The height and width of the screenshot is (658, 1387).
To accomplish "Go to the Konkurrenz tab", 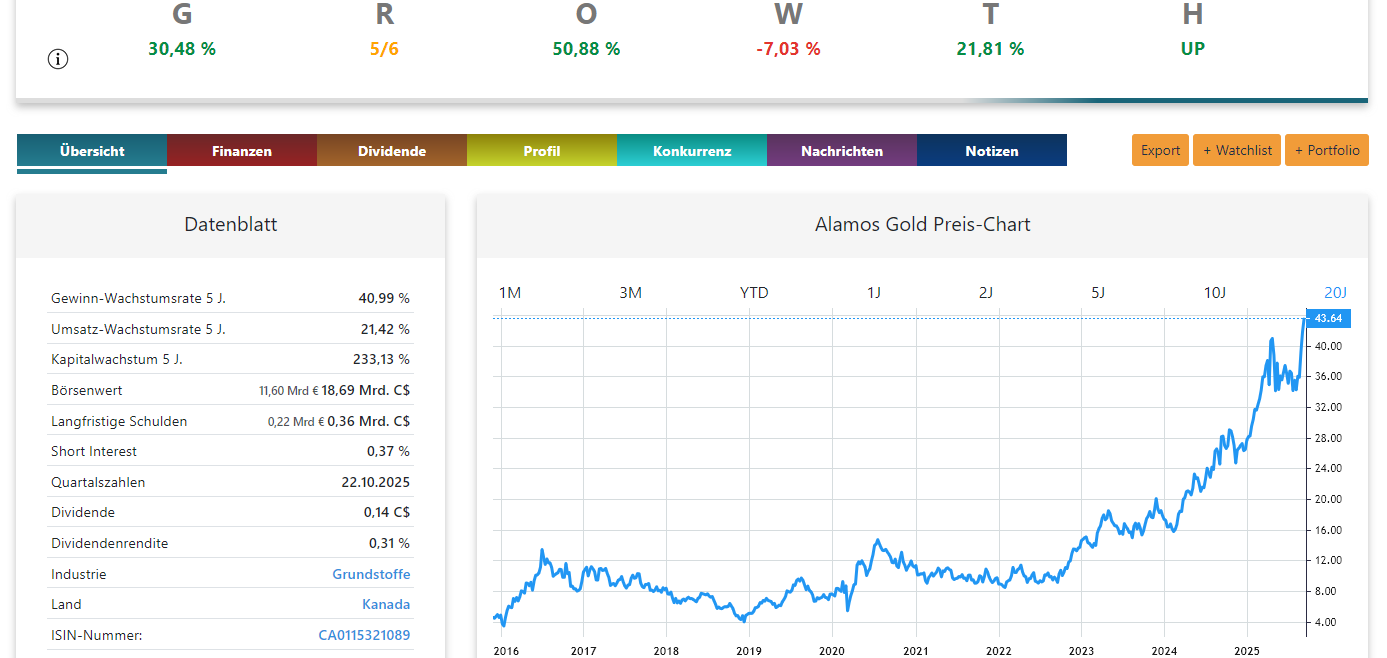I will point(692,151).
